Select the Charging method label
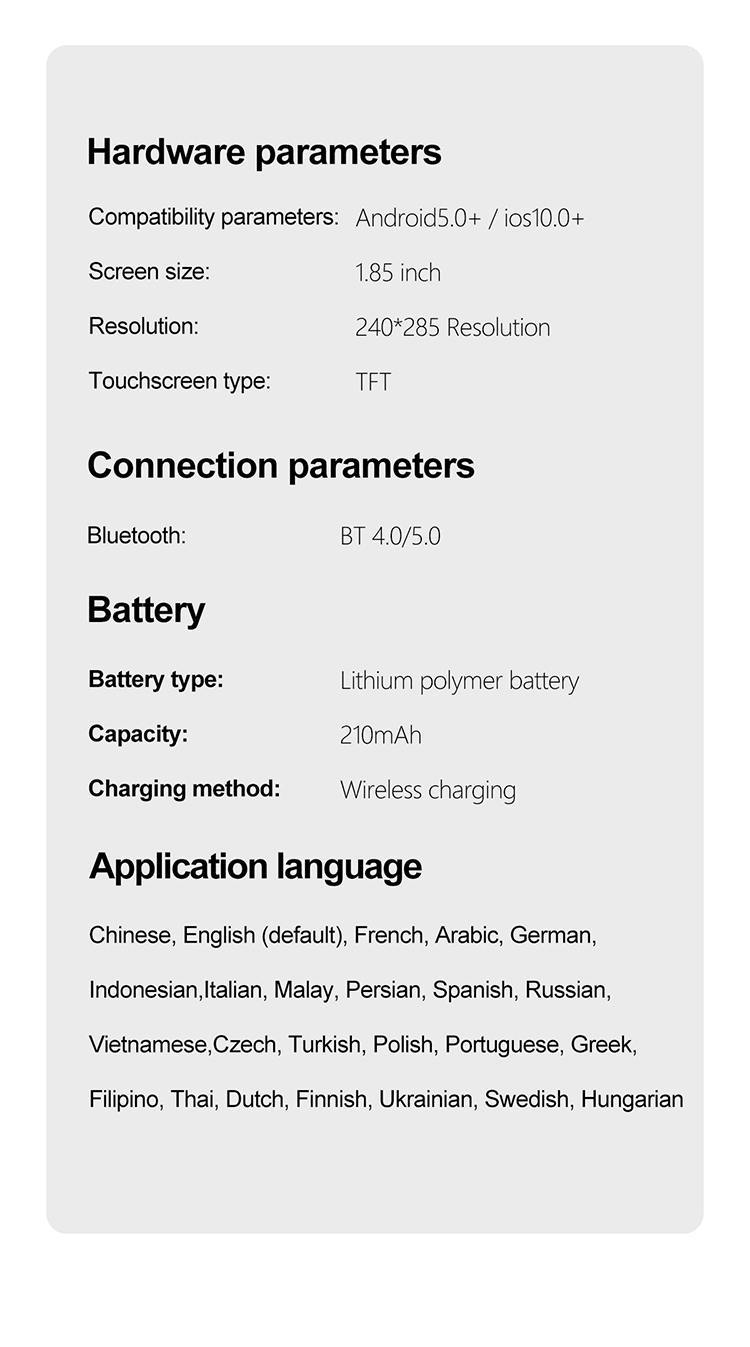The height and width of the screenshot is (1347, 750). (x=184, y=789)
